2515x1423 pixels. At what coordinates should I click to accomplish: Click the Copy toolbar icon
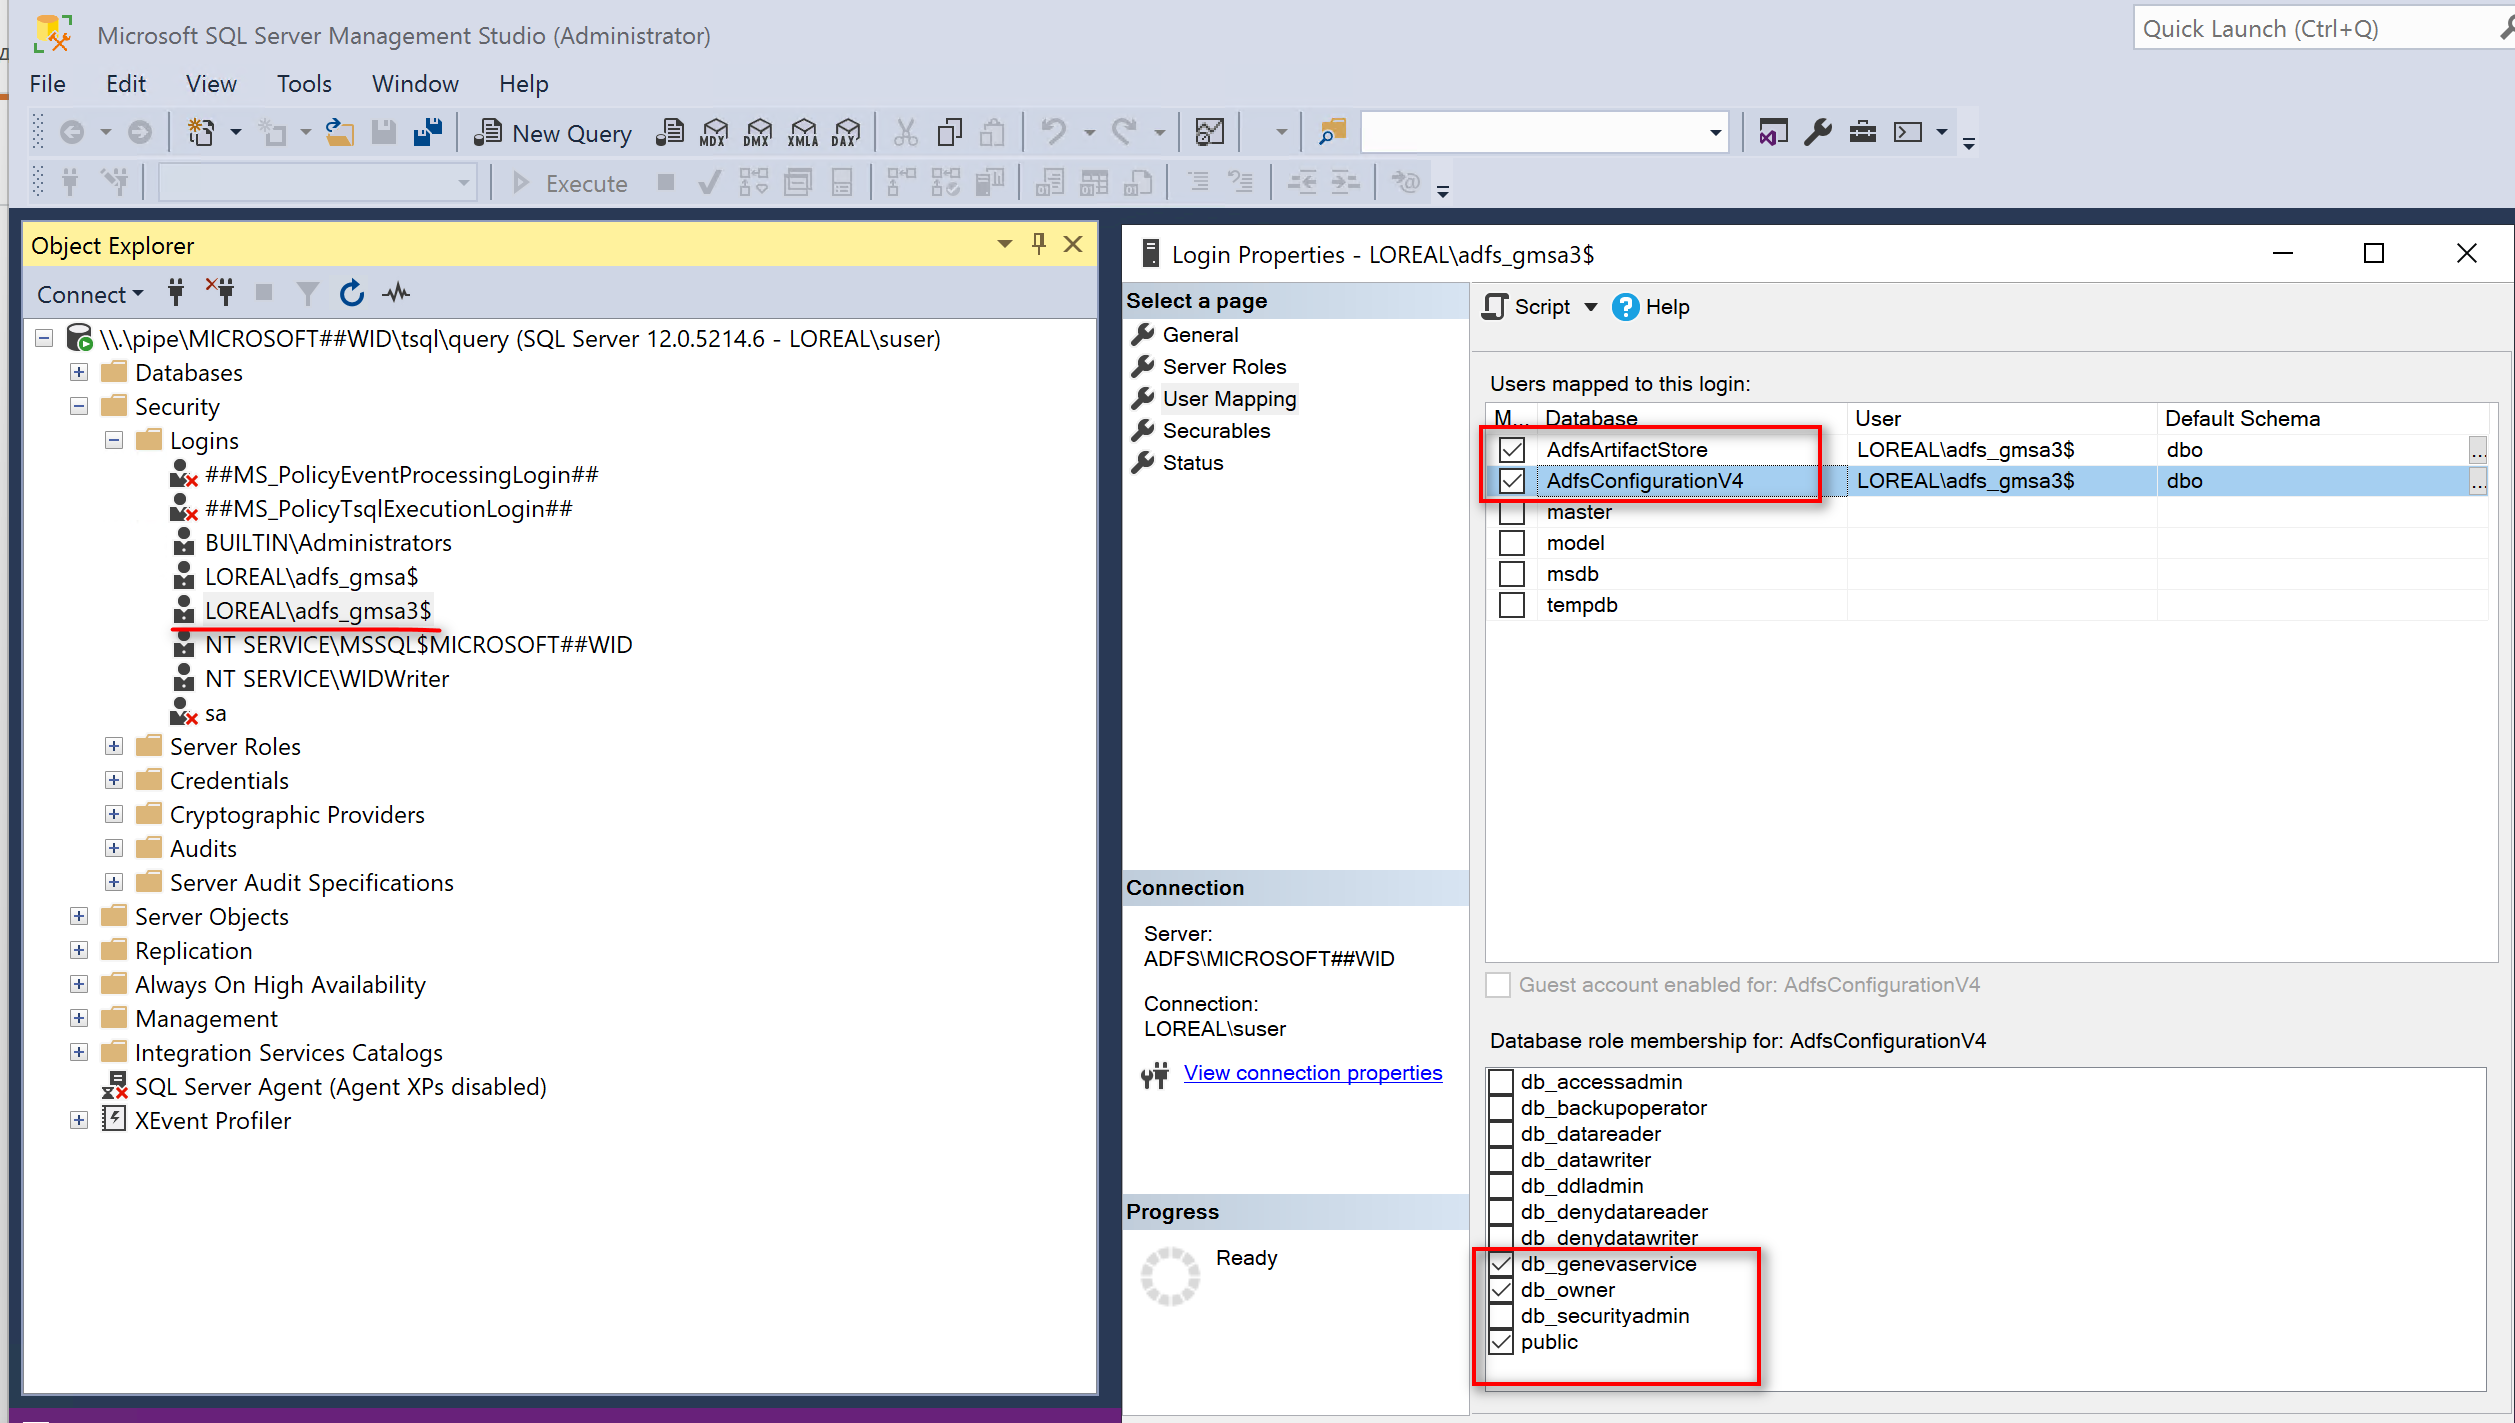pos(949,132)
